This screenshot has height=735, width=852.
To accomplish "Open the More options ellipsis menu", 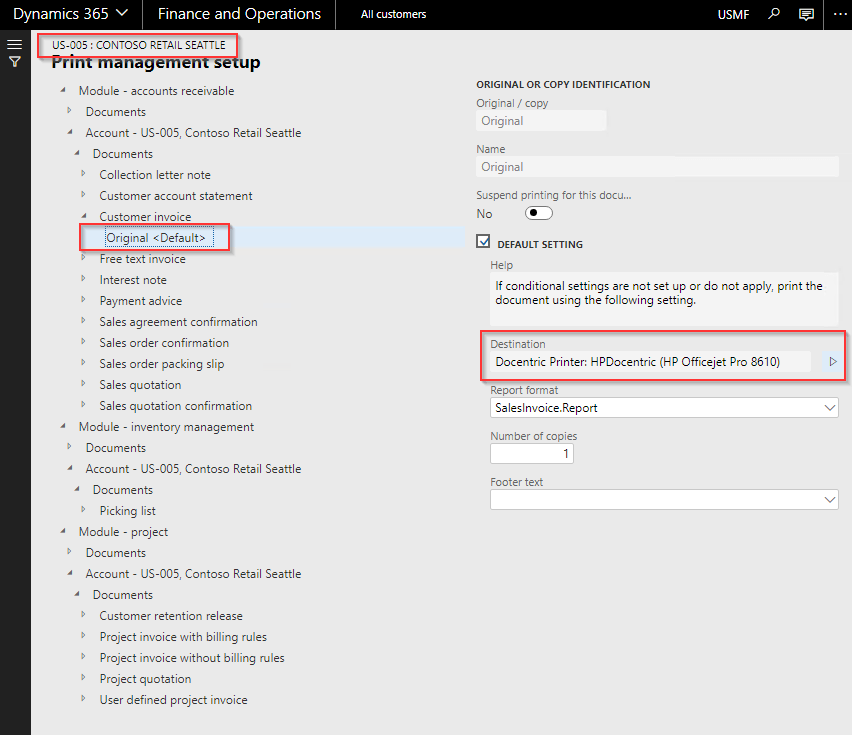I will [840, 14].
